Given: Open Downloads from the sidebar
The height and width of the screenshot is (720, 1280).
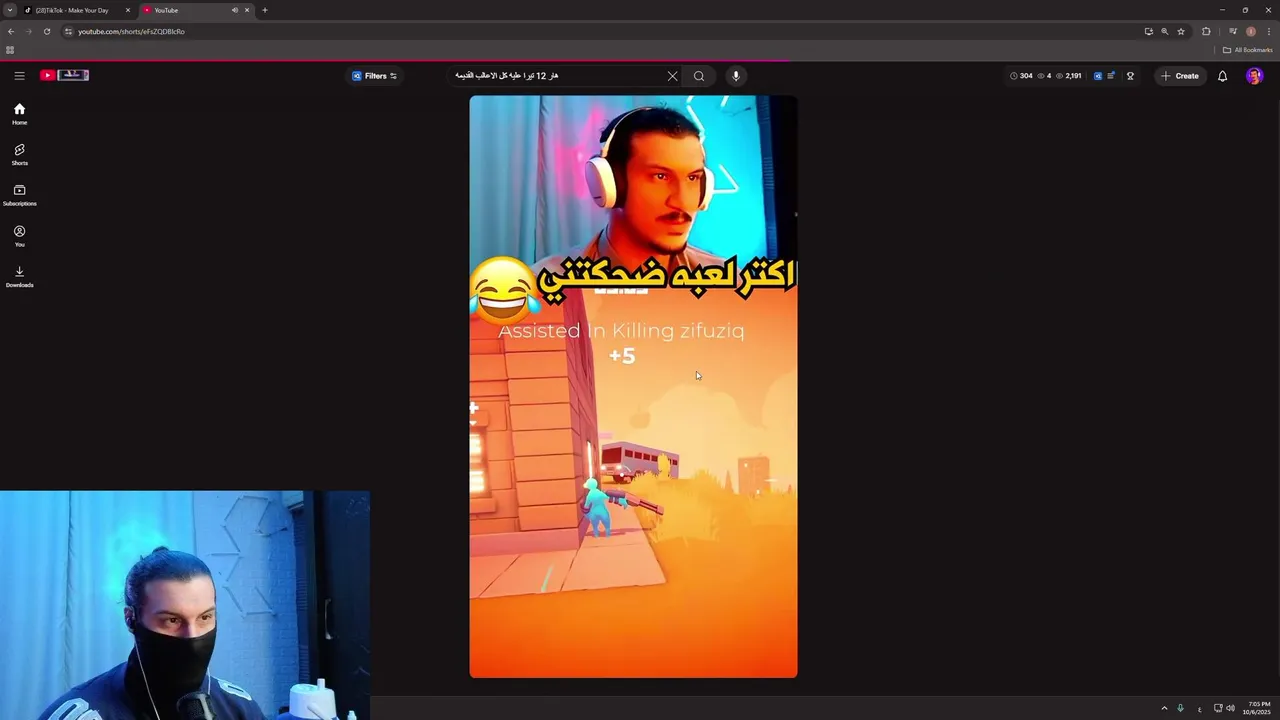Looking at the screenshot, I should pos(19,277).
